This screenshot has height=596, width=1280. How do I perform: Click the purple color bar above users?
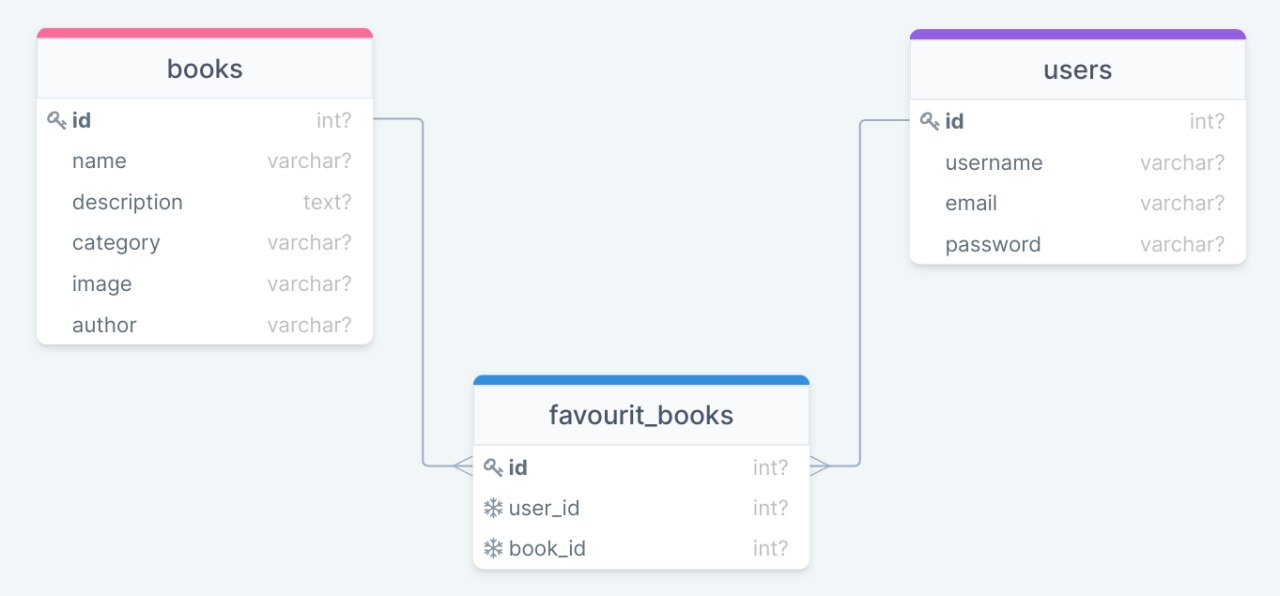(1077, 35)
